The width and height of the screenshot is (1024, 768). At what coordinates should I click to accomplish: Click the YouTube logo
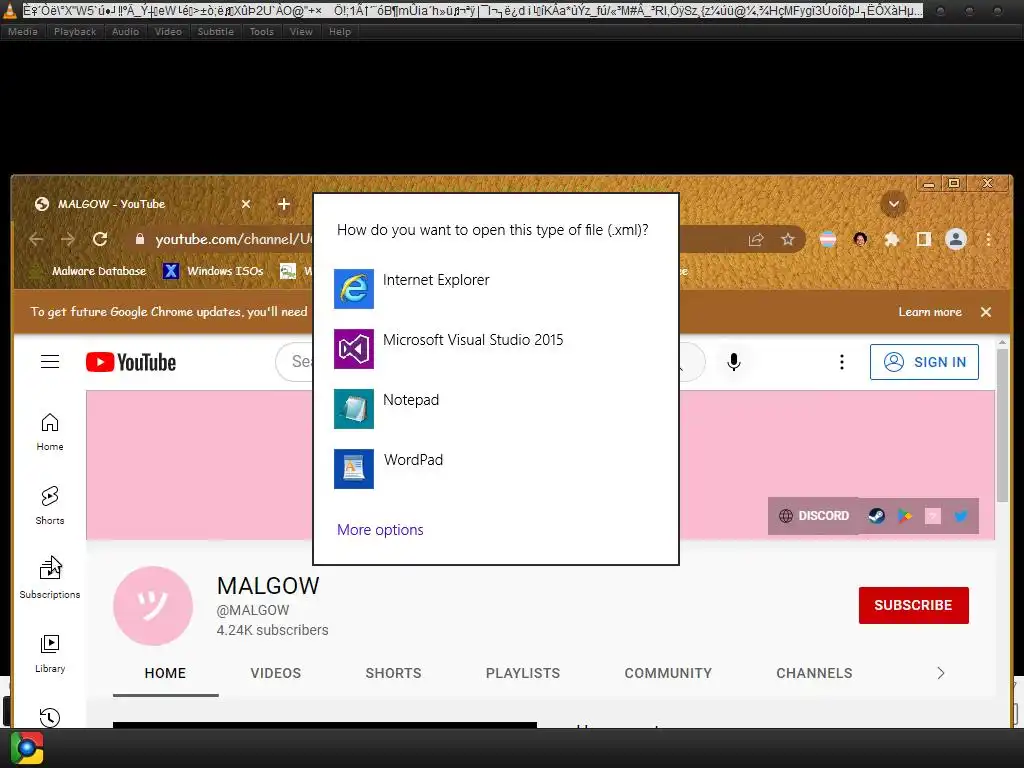pos(131,362)
